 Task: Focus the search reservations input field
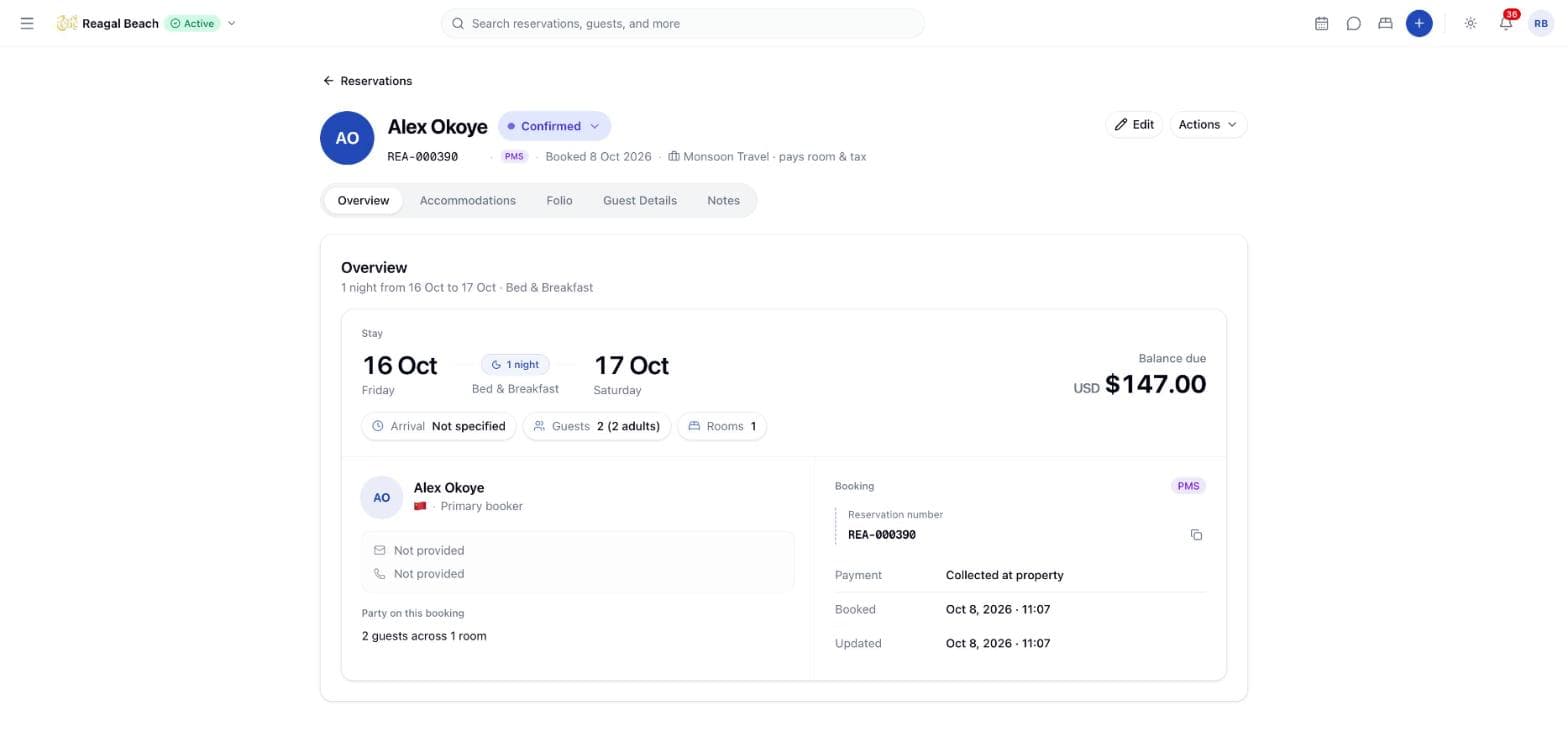click(682, 23)
